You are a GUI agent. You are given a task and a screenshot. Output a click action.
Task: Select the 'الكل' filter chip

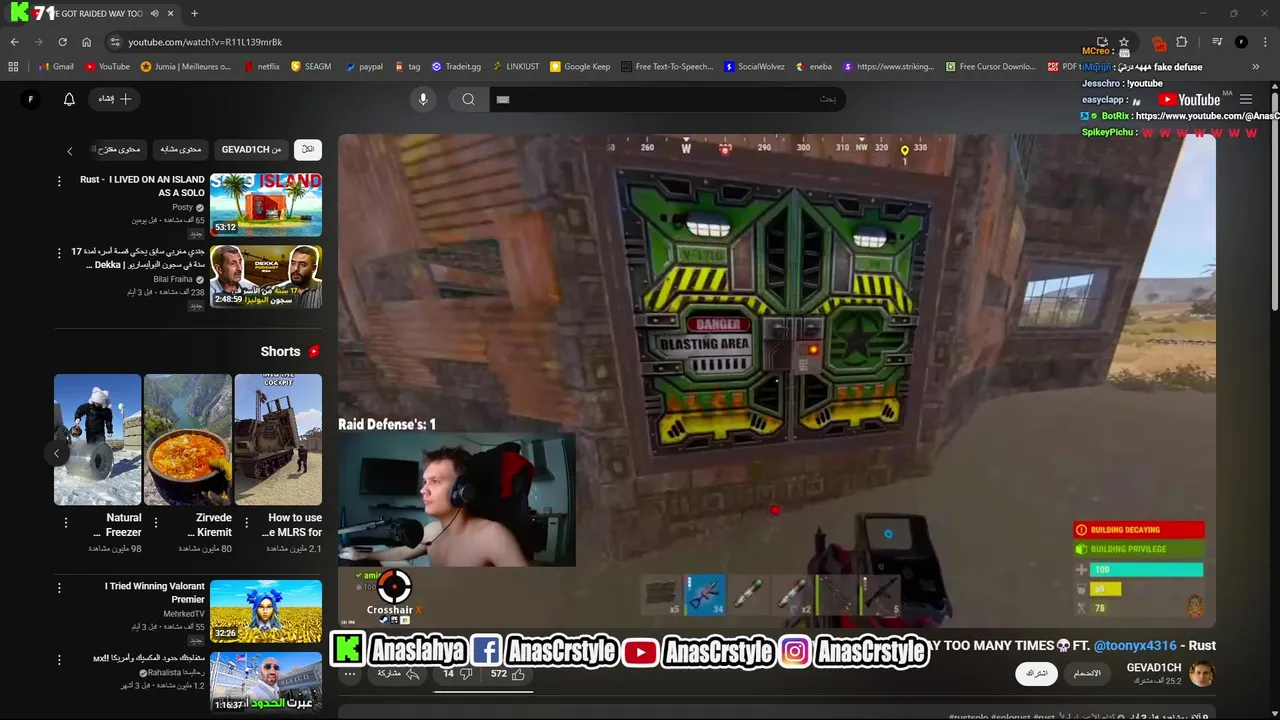308,149
